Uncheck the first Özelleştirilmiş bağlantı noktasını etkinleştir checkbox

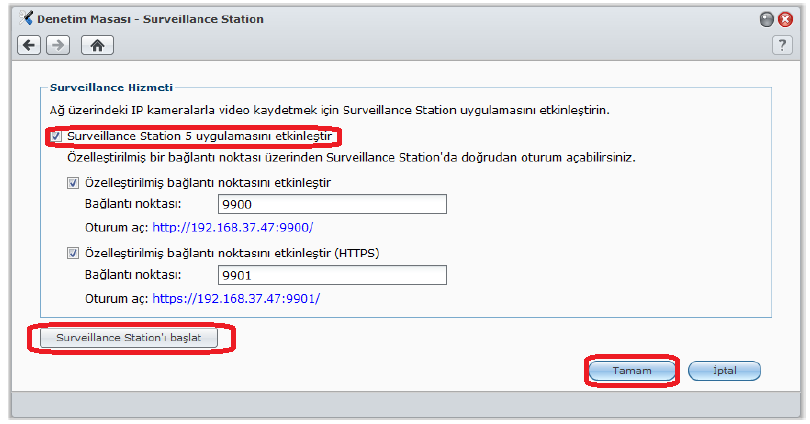pos(73,183)
